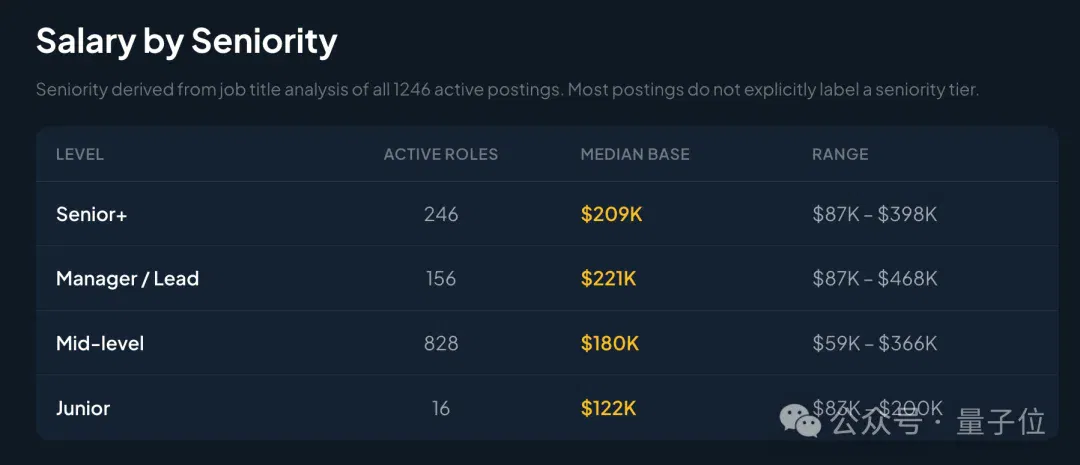Click the $59K – $366K range cell
The width and height of the screenshot is (1080, 465).
click(x=875, y=343)
